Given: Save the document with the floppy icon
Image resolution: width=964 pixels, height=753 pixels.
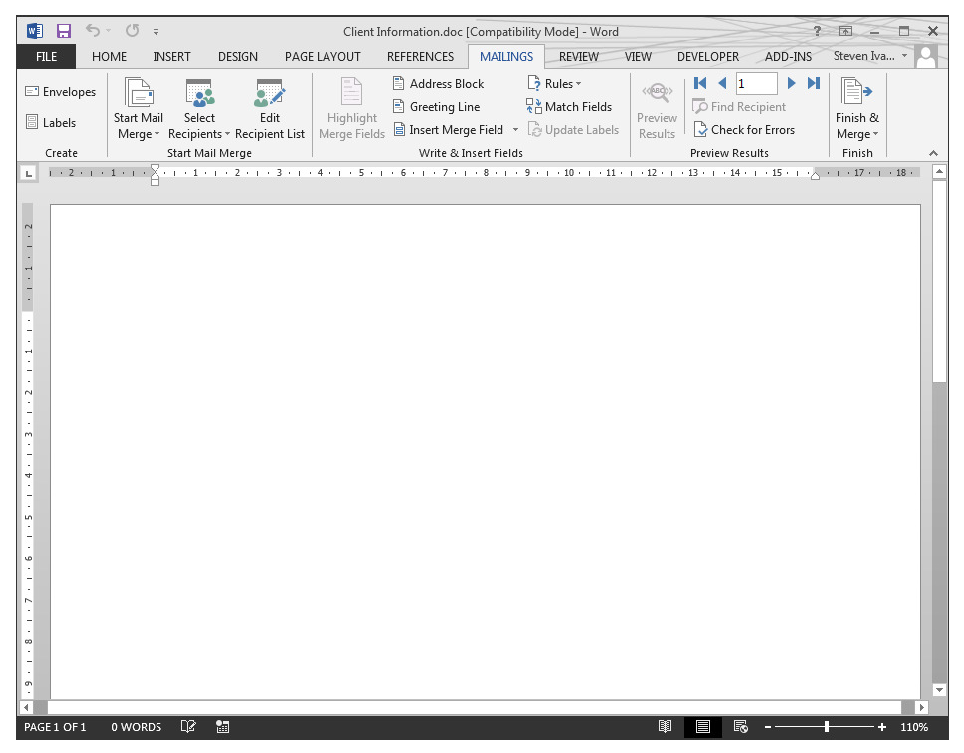Looking at the screenshot, I should [x=64, y=31].
